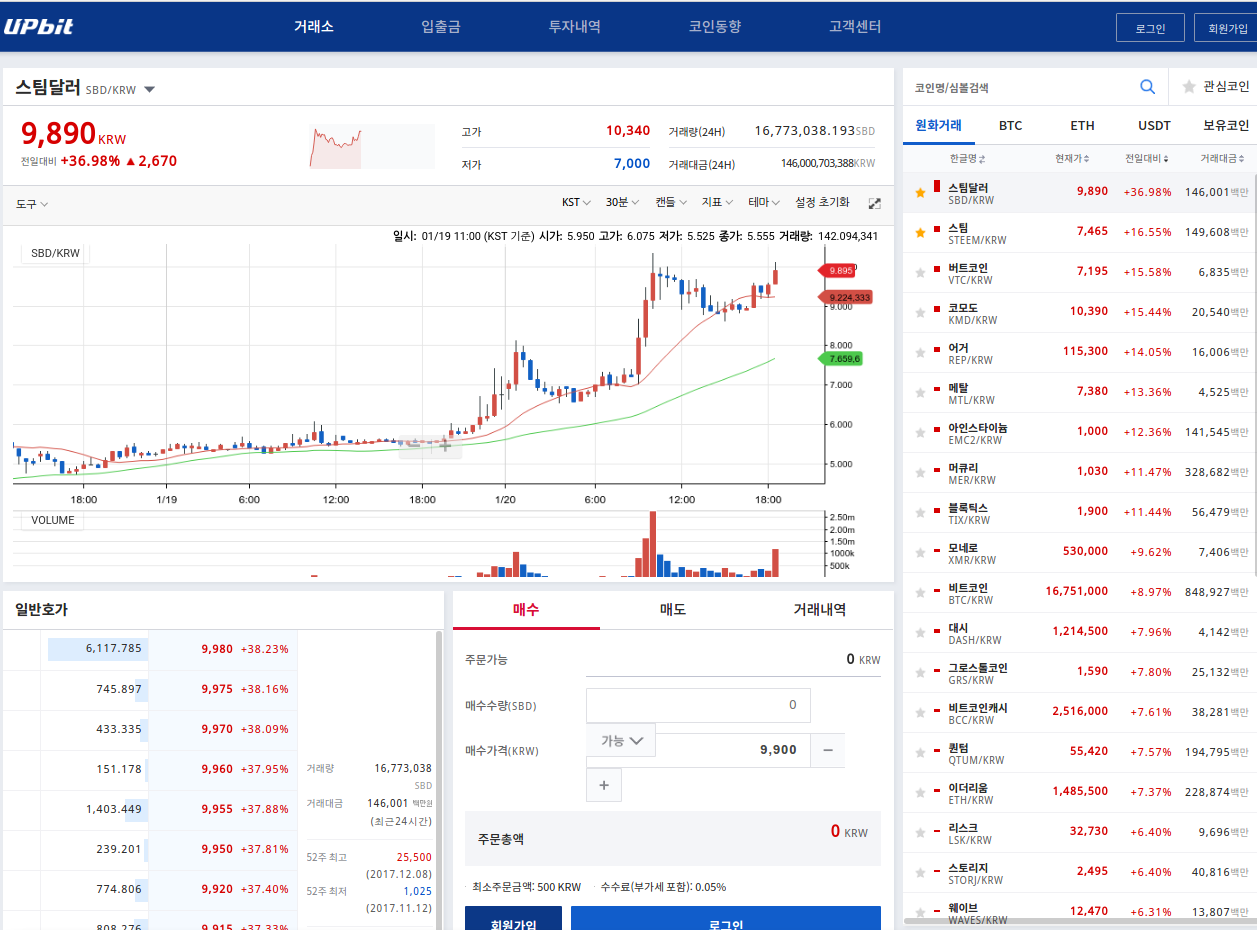
Task: Add 비트코인캐시 BCC to favorites
Action: coord(920,713)
